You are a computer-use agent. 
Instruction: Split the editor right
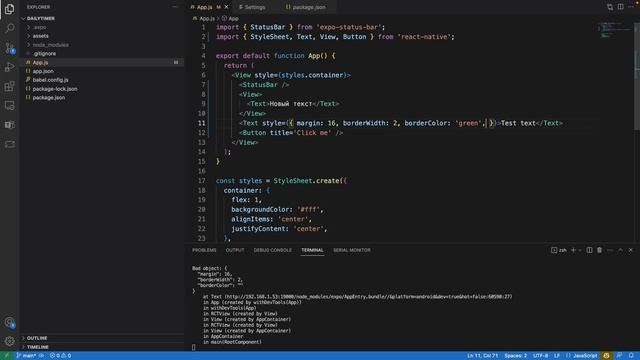[x=620, y=7]
